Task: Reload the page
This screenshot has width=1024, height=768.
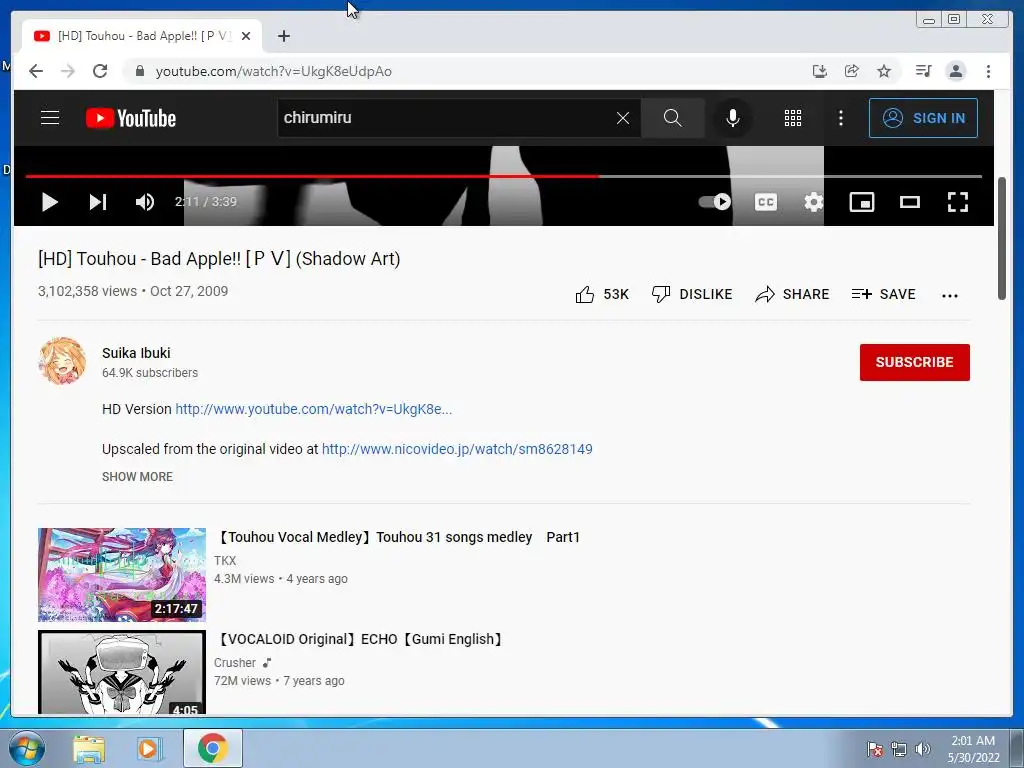Action: pos(100,71)
